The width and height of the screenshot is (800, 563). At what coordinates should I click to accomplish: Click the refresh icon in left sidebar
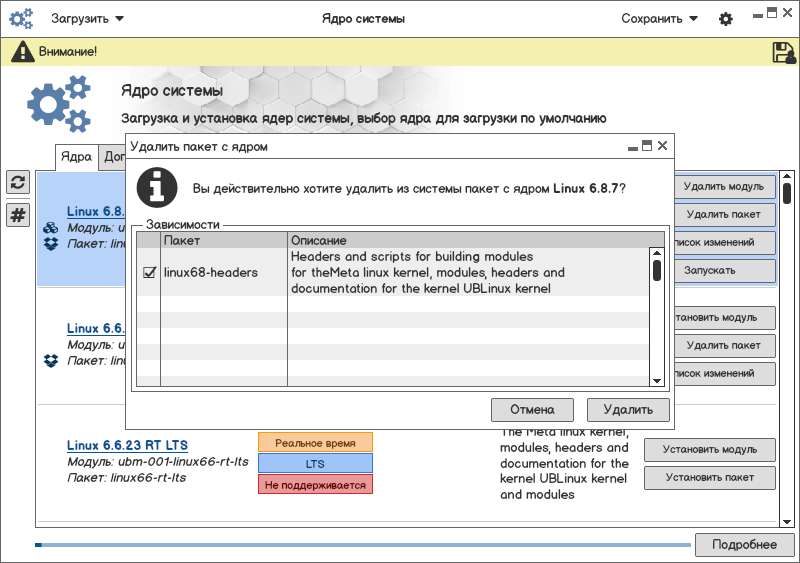pyautogui.click(x=18, y=182)
